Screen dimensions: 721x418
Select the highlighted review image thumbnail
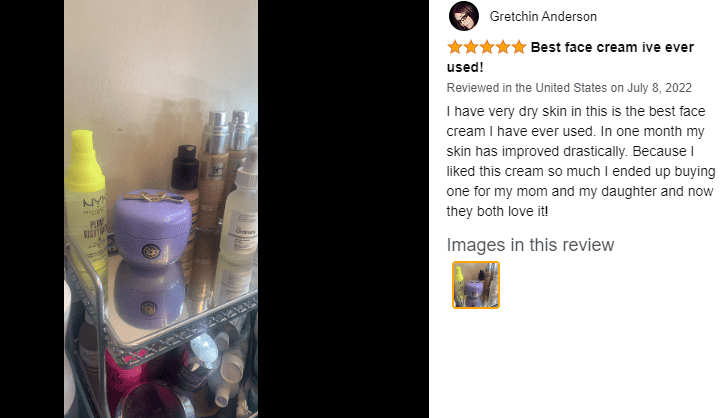tap(476, 285)
